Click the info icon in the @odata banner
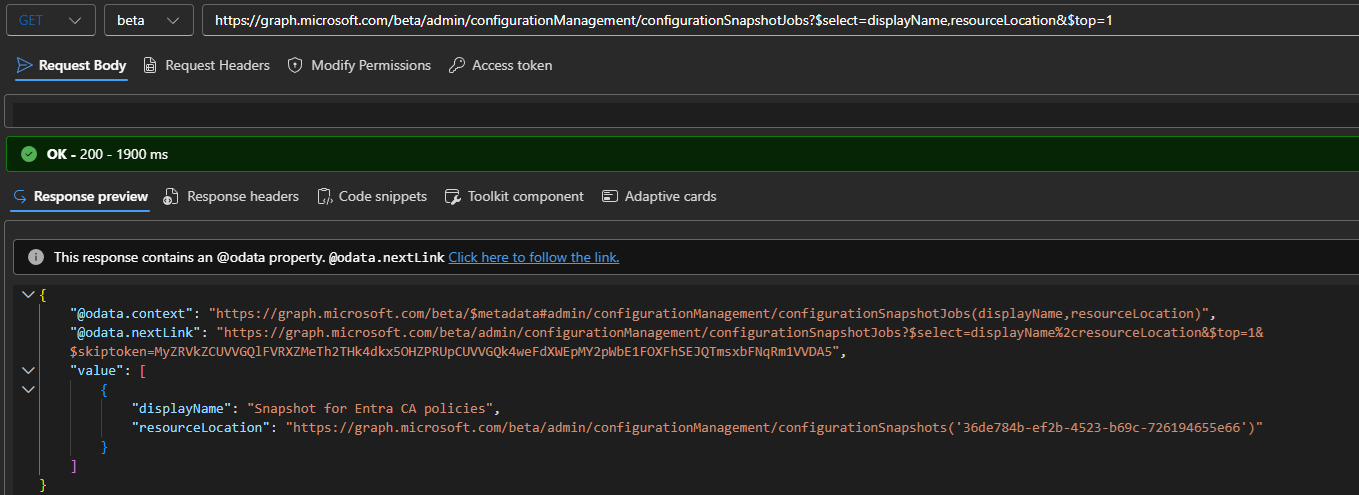1359x495 pixels. (x=36, y=257)
